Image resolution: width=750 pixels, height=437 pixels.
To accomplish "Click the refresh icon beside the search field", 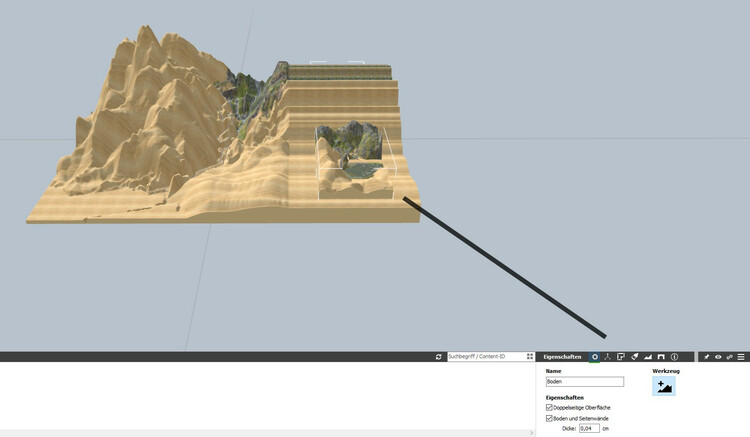I will tap(439, 357).
